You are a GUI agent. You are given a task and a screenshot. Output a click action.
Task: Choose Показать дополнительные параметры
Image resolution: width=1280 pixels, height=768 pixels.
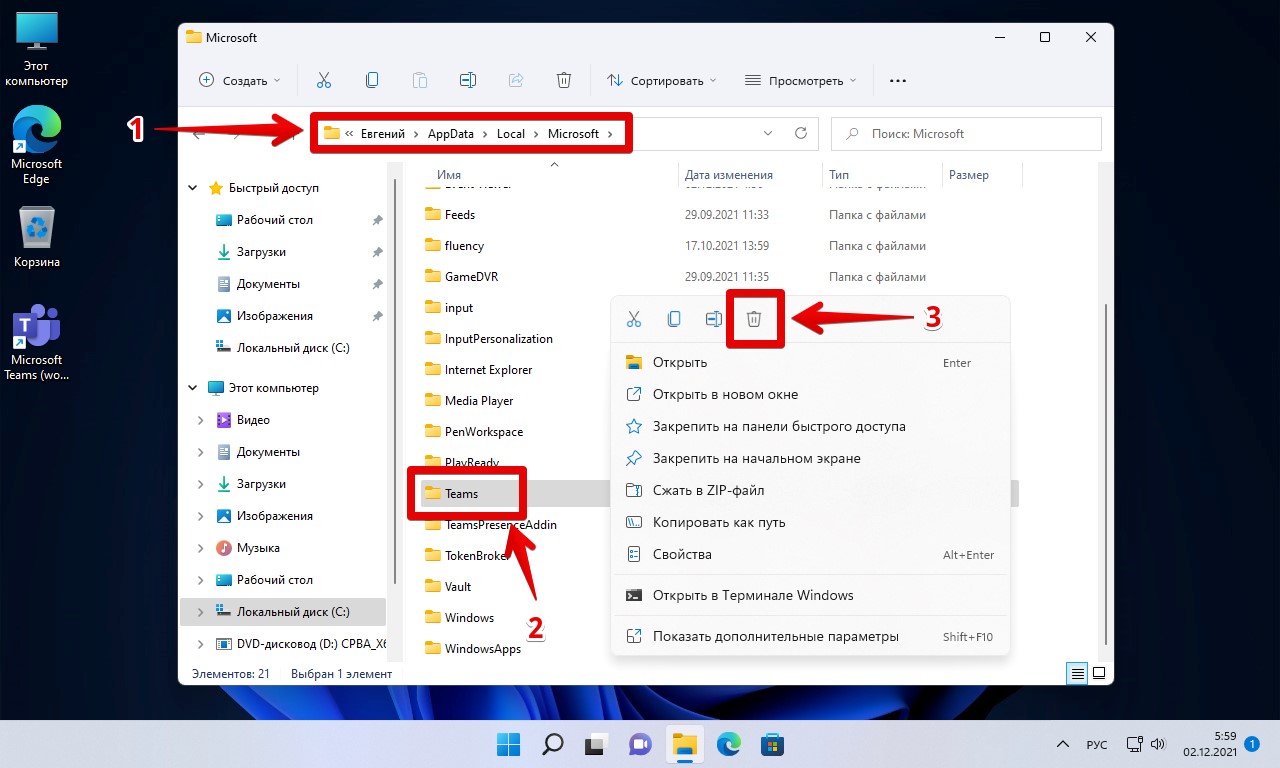tap(810, 636)
